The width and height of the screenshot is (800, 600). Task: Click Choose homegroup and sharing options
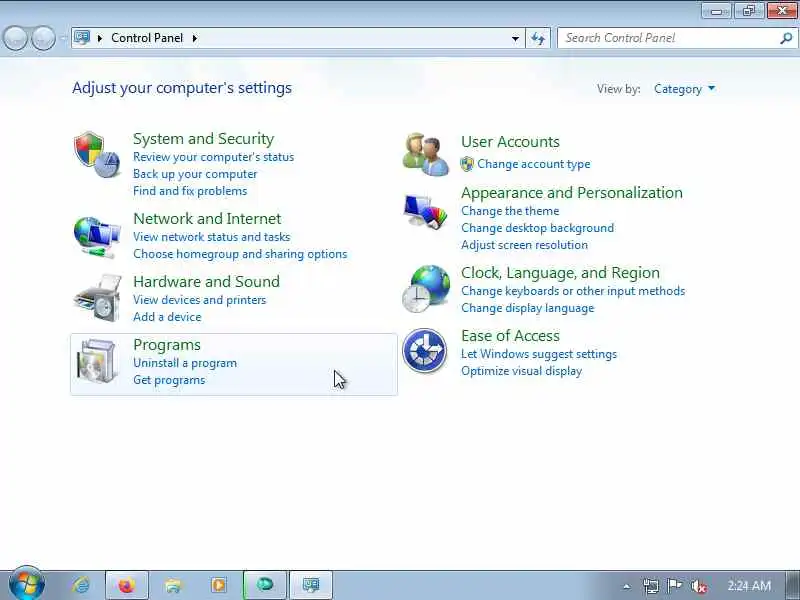240,254
